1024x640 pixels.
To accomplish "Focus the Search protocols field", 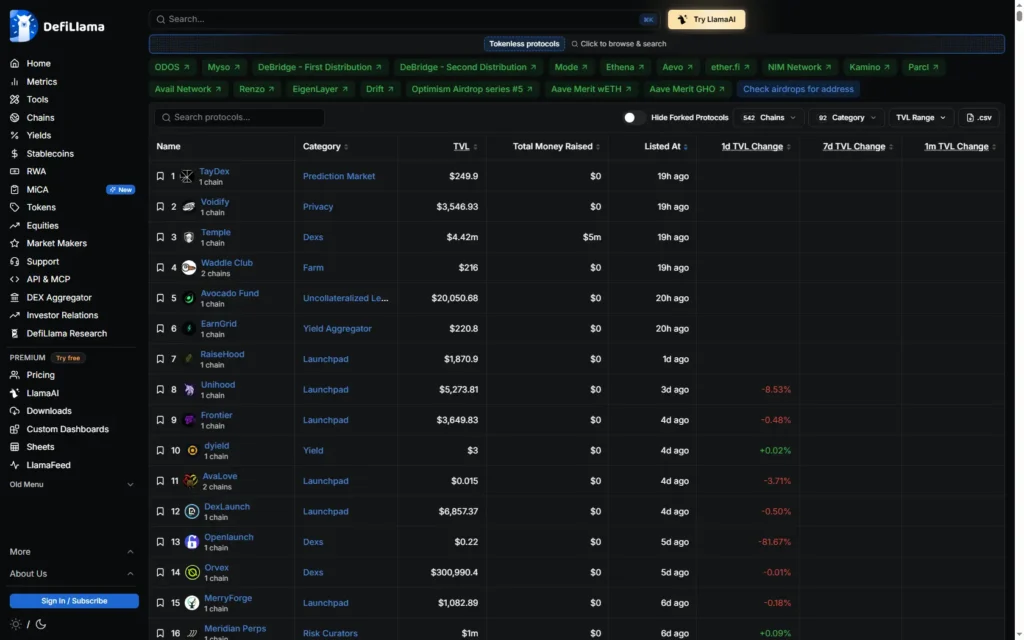I will click(239, 118).
